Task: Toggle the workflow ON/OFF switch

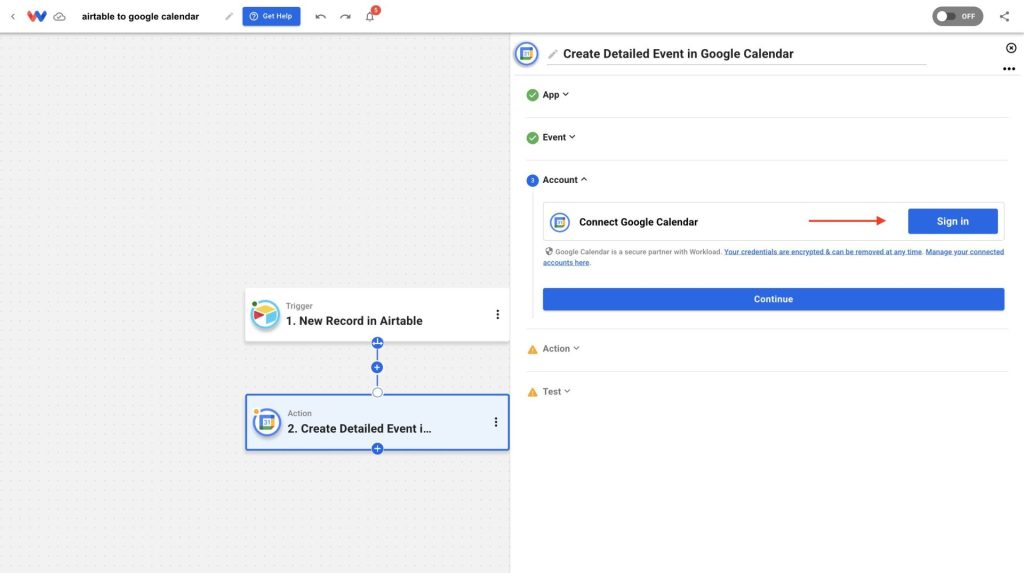Action: coord(957,16)
